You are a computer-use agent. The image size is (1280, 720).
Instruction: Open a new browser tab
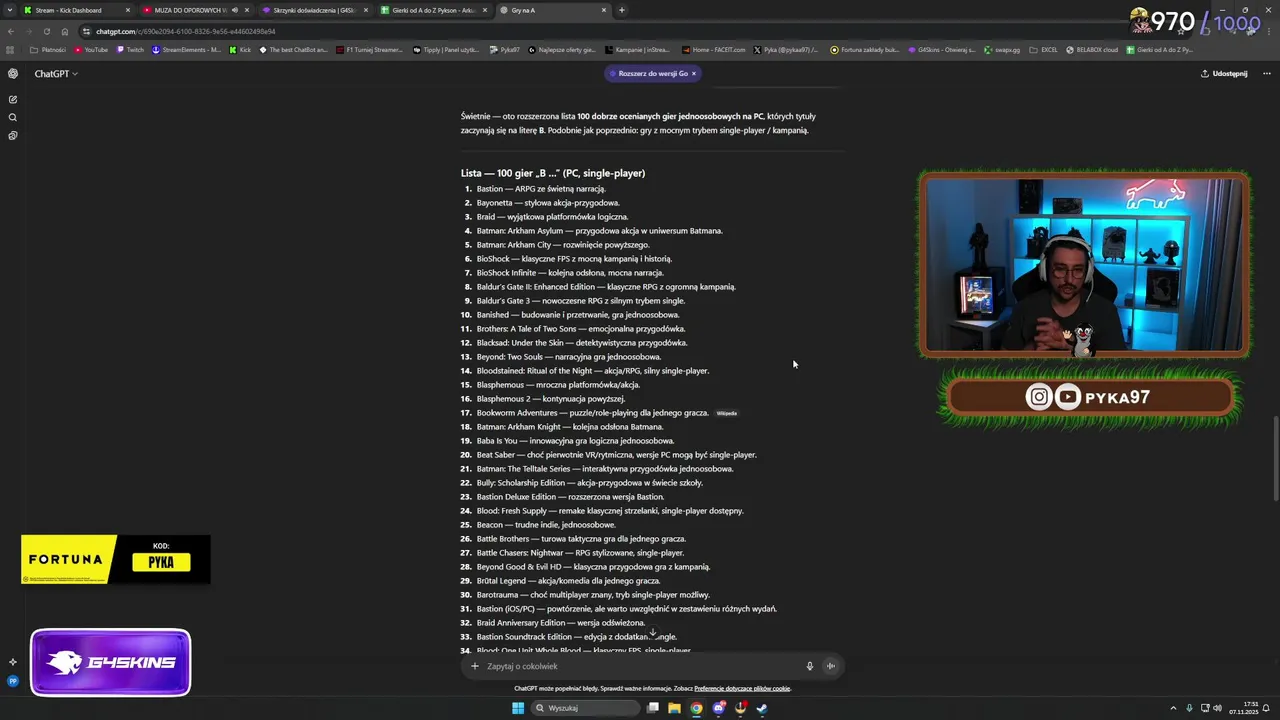(x=622, y=10)
